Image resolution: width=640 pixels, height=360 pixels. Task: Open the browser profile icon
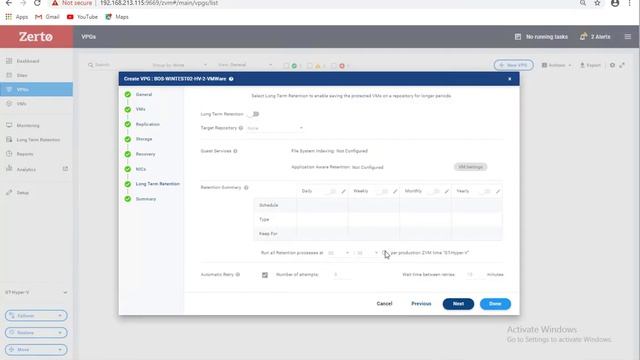click(615, 3)
